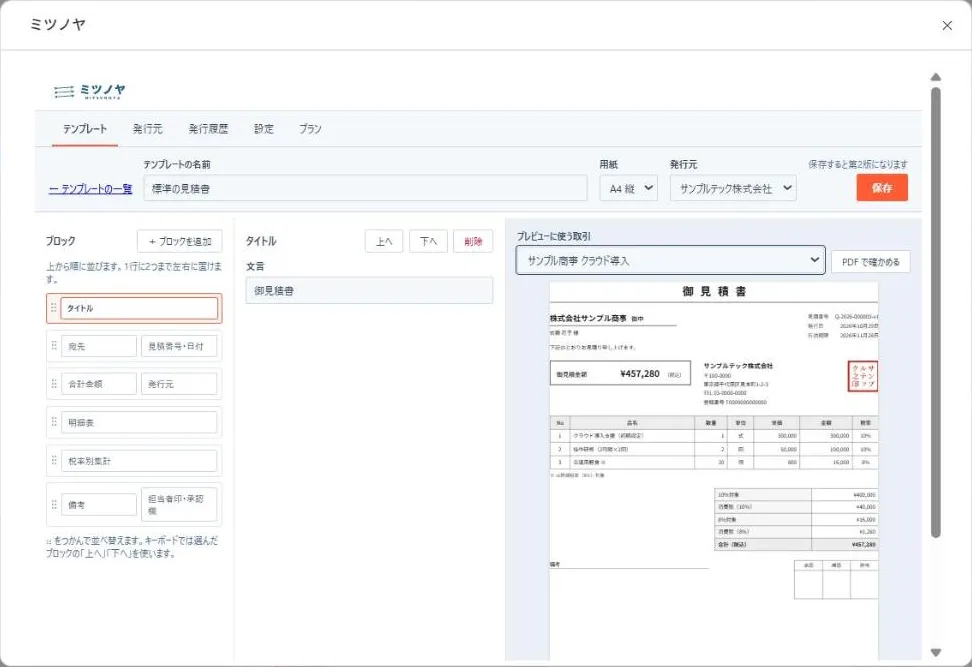
Task: Select the 備考 block
Action: [x=99, y=505]
